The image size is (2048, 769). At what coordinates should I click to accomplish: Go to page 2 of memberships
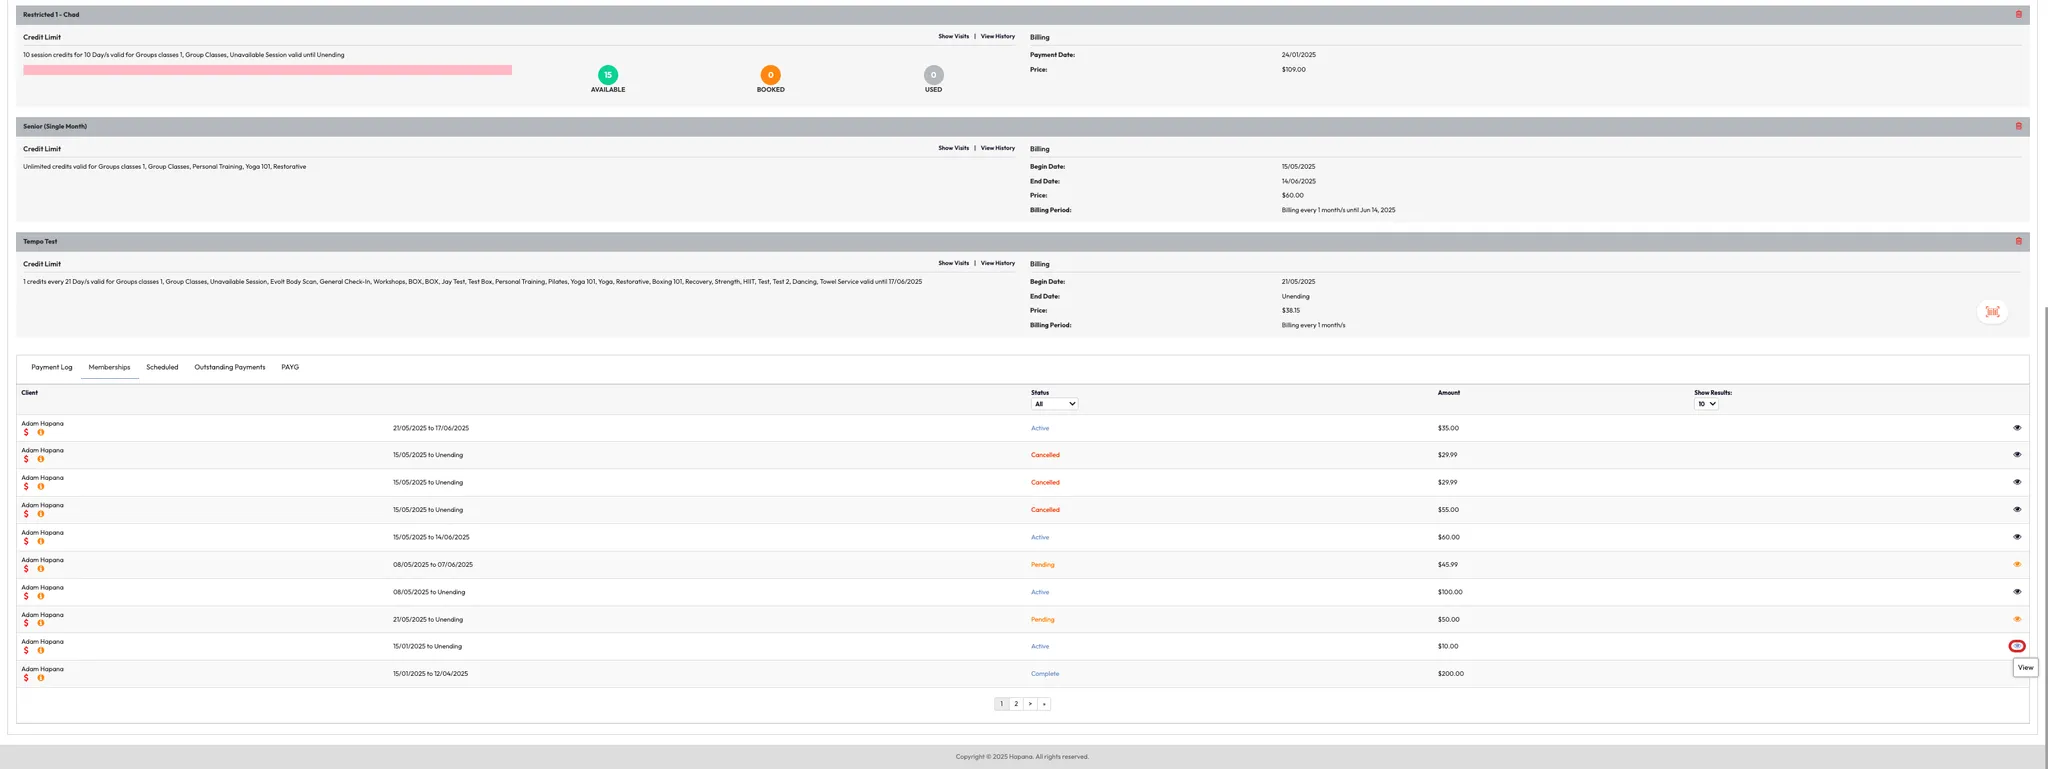click(x=1016, y=704)
